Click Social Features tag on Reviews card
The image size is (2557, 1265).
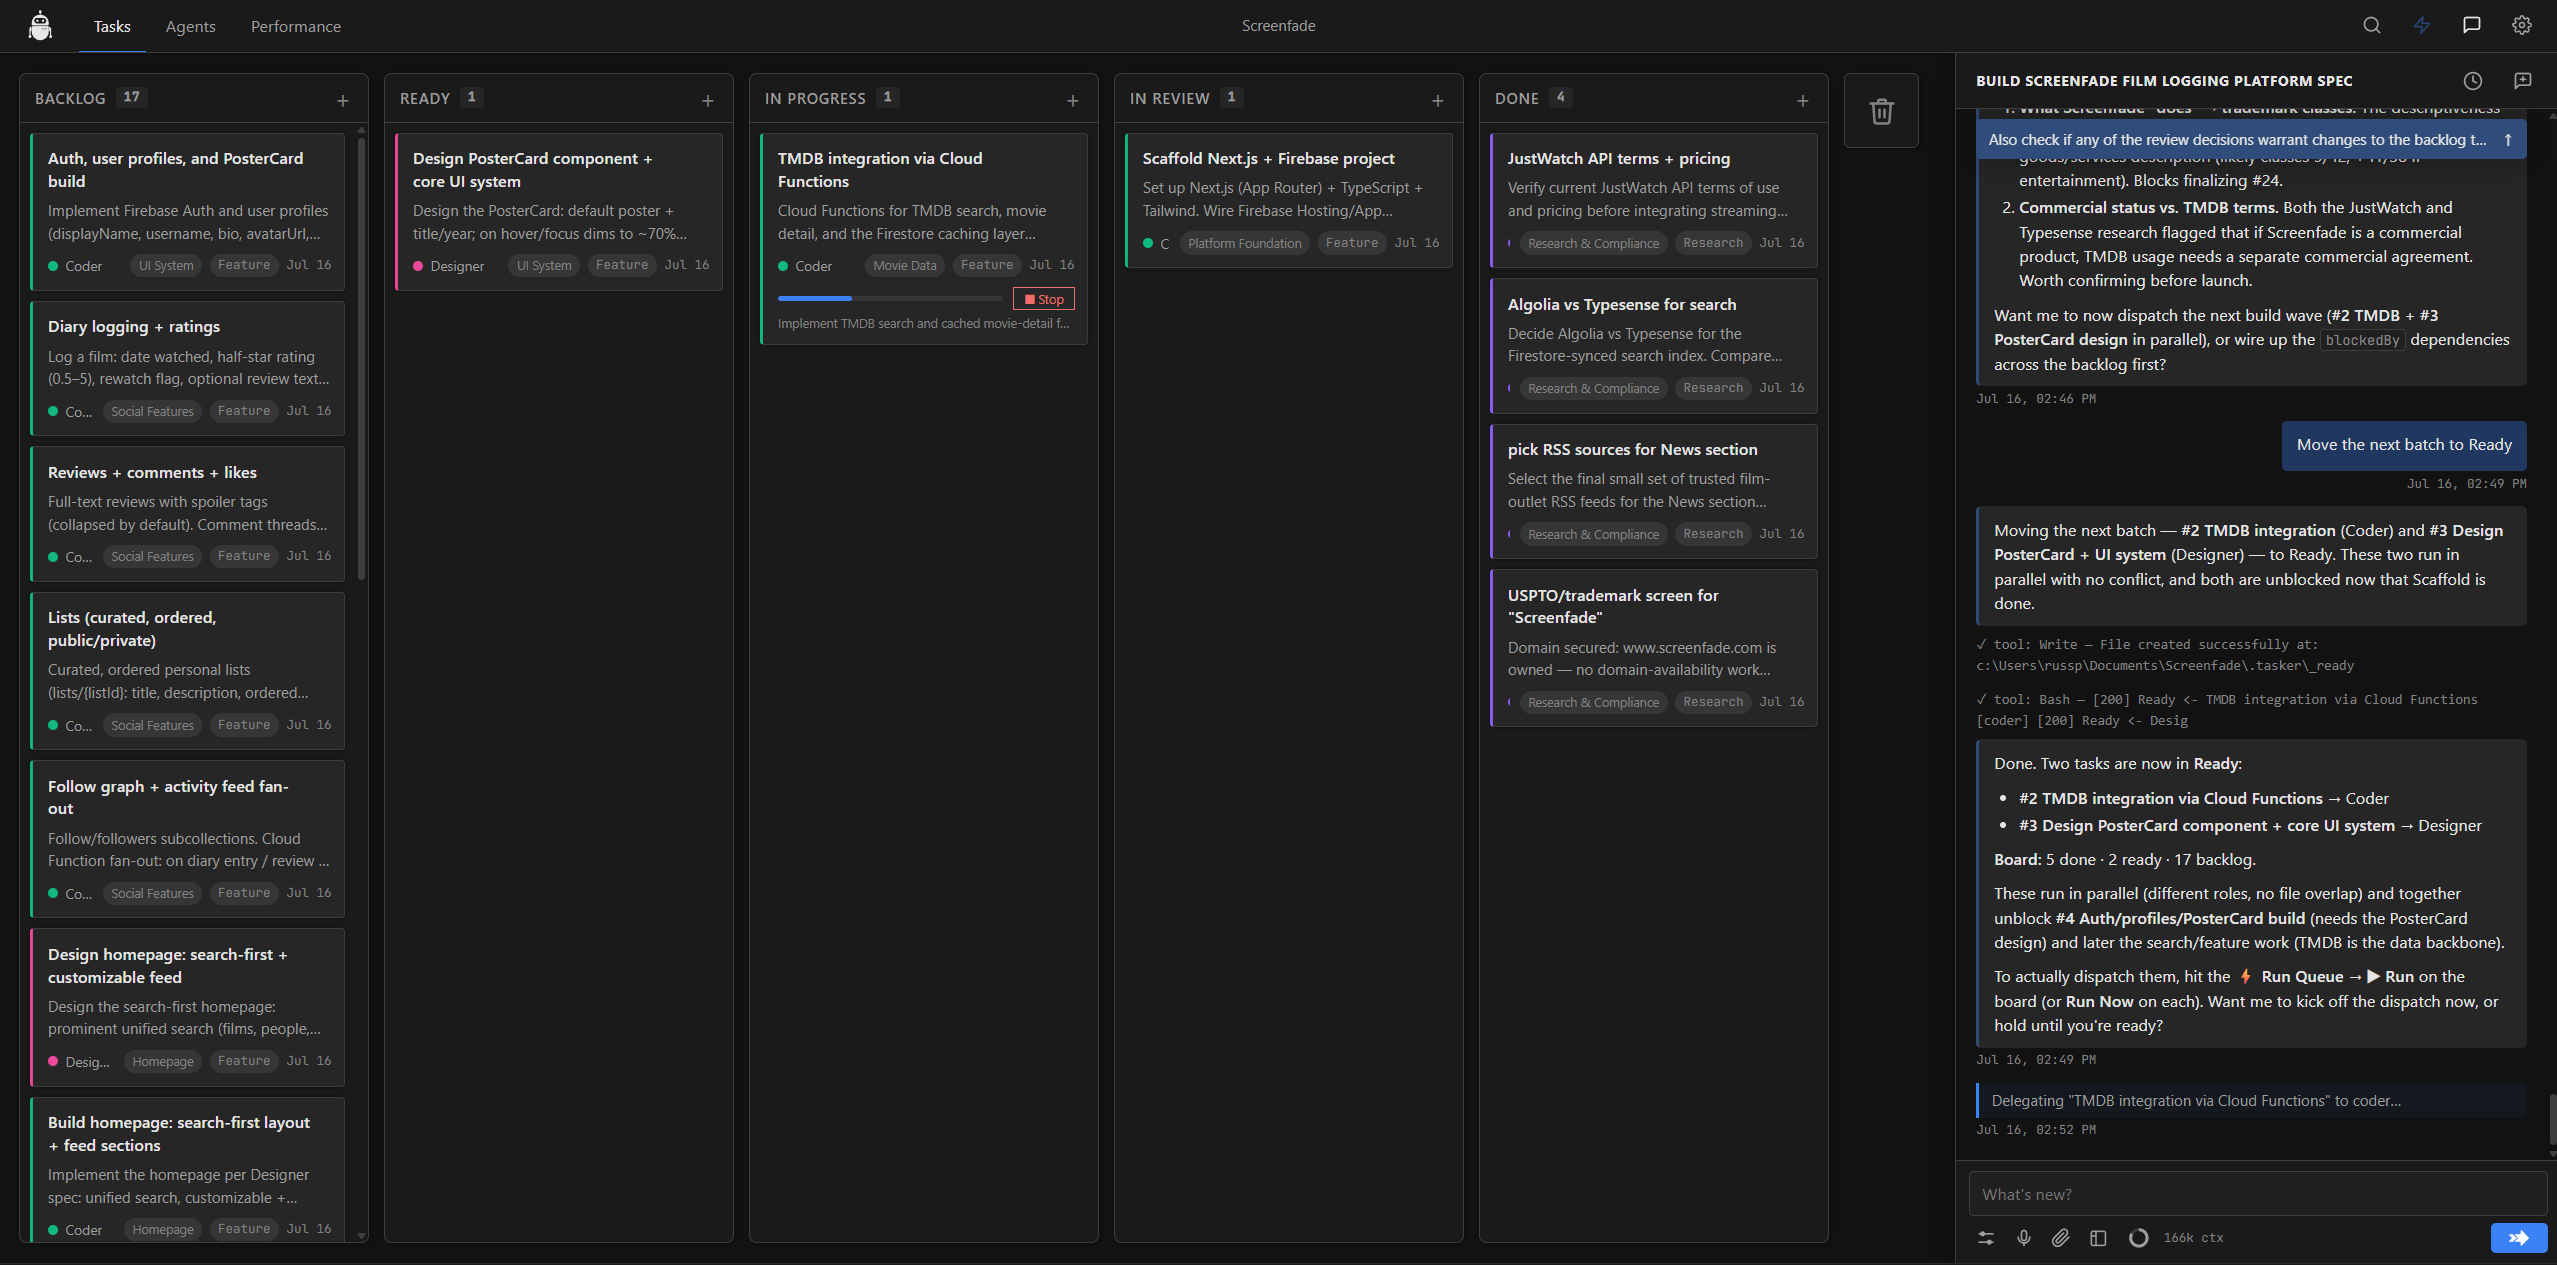pos(152,557)
